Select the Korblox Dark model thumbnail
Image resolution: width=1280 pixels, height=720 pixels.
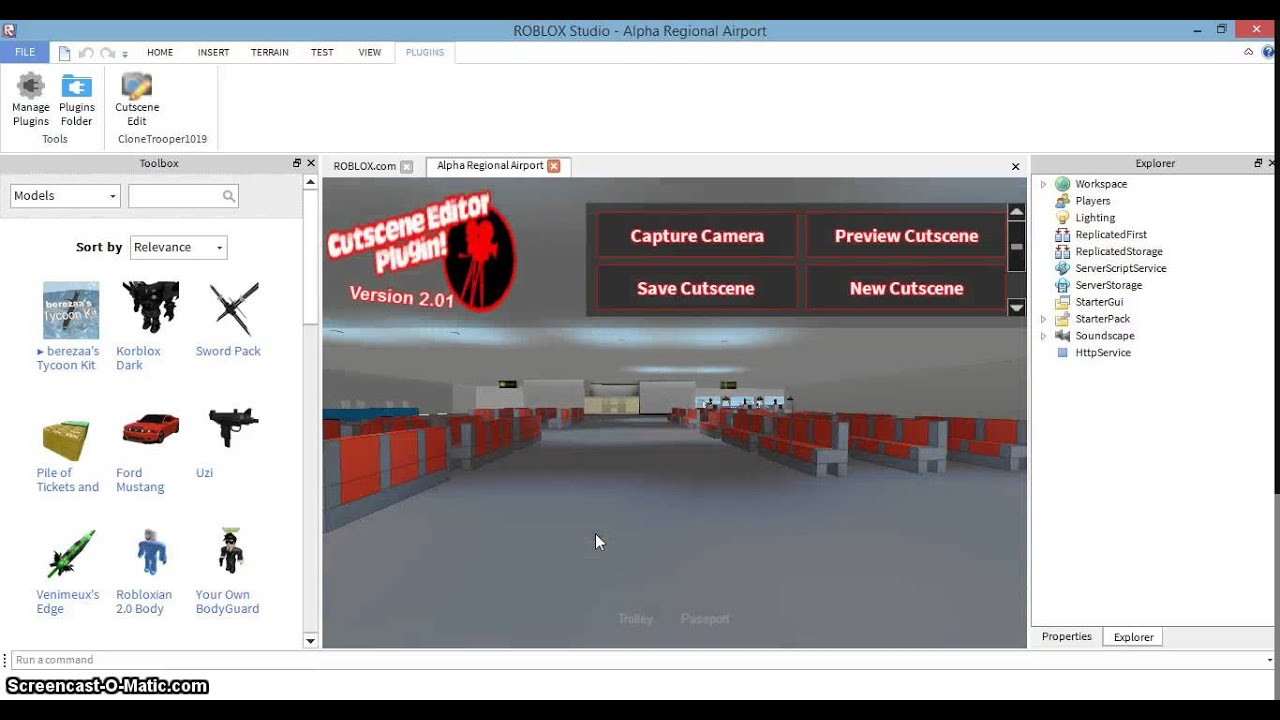tap(151, 307)
